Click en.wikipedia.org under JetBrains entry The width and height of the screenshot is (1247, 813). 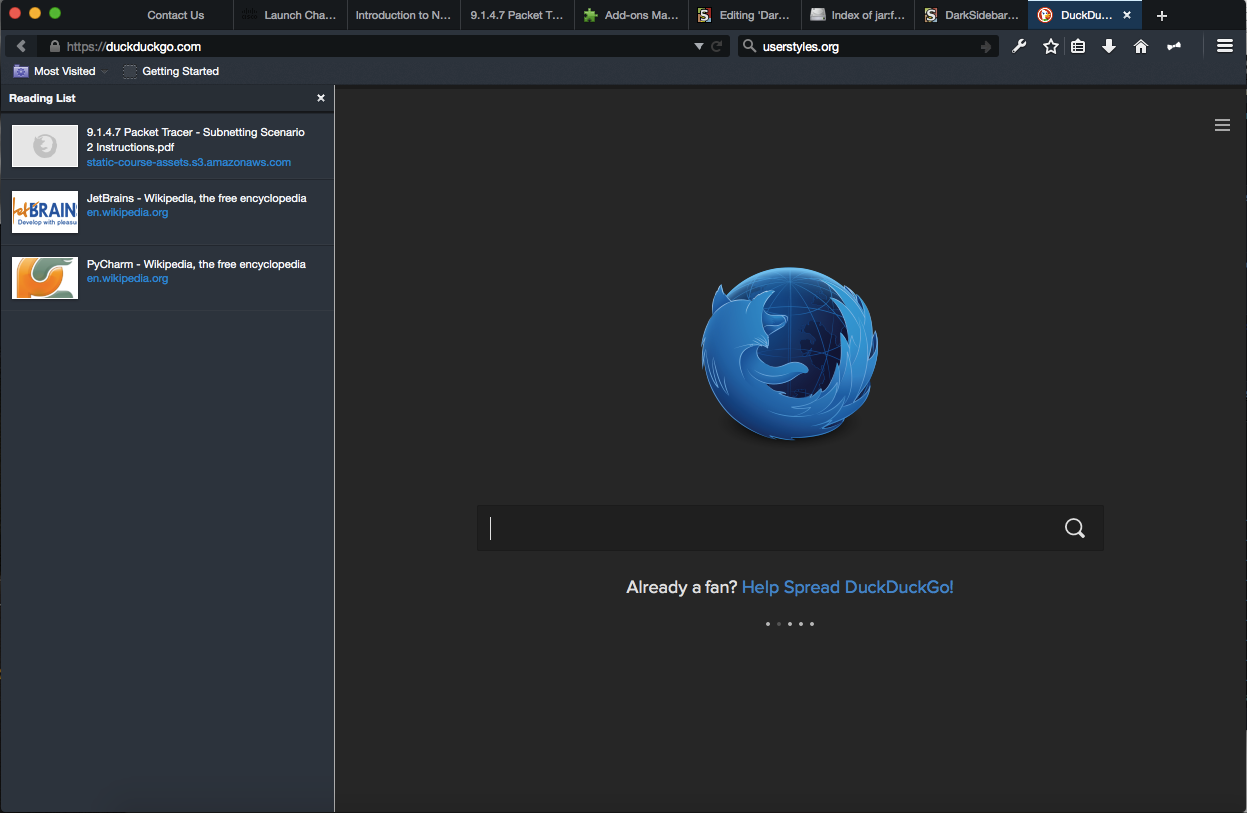tap(127, 212)
